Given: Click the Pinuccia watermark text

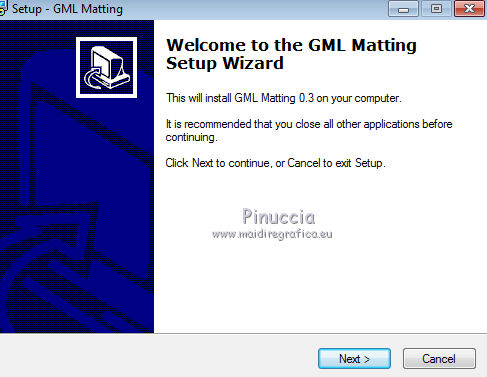Looking at the screenshot, I should pyautogui.click(x=279, y=217).
